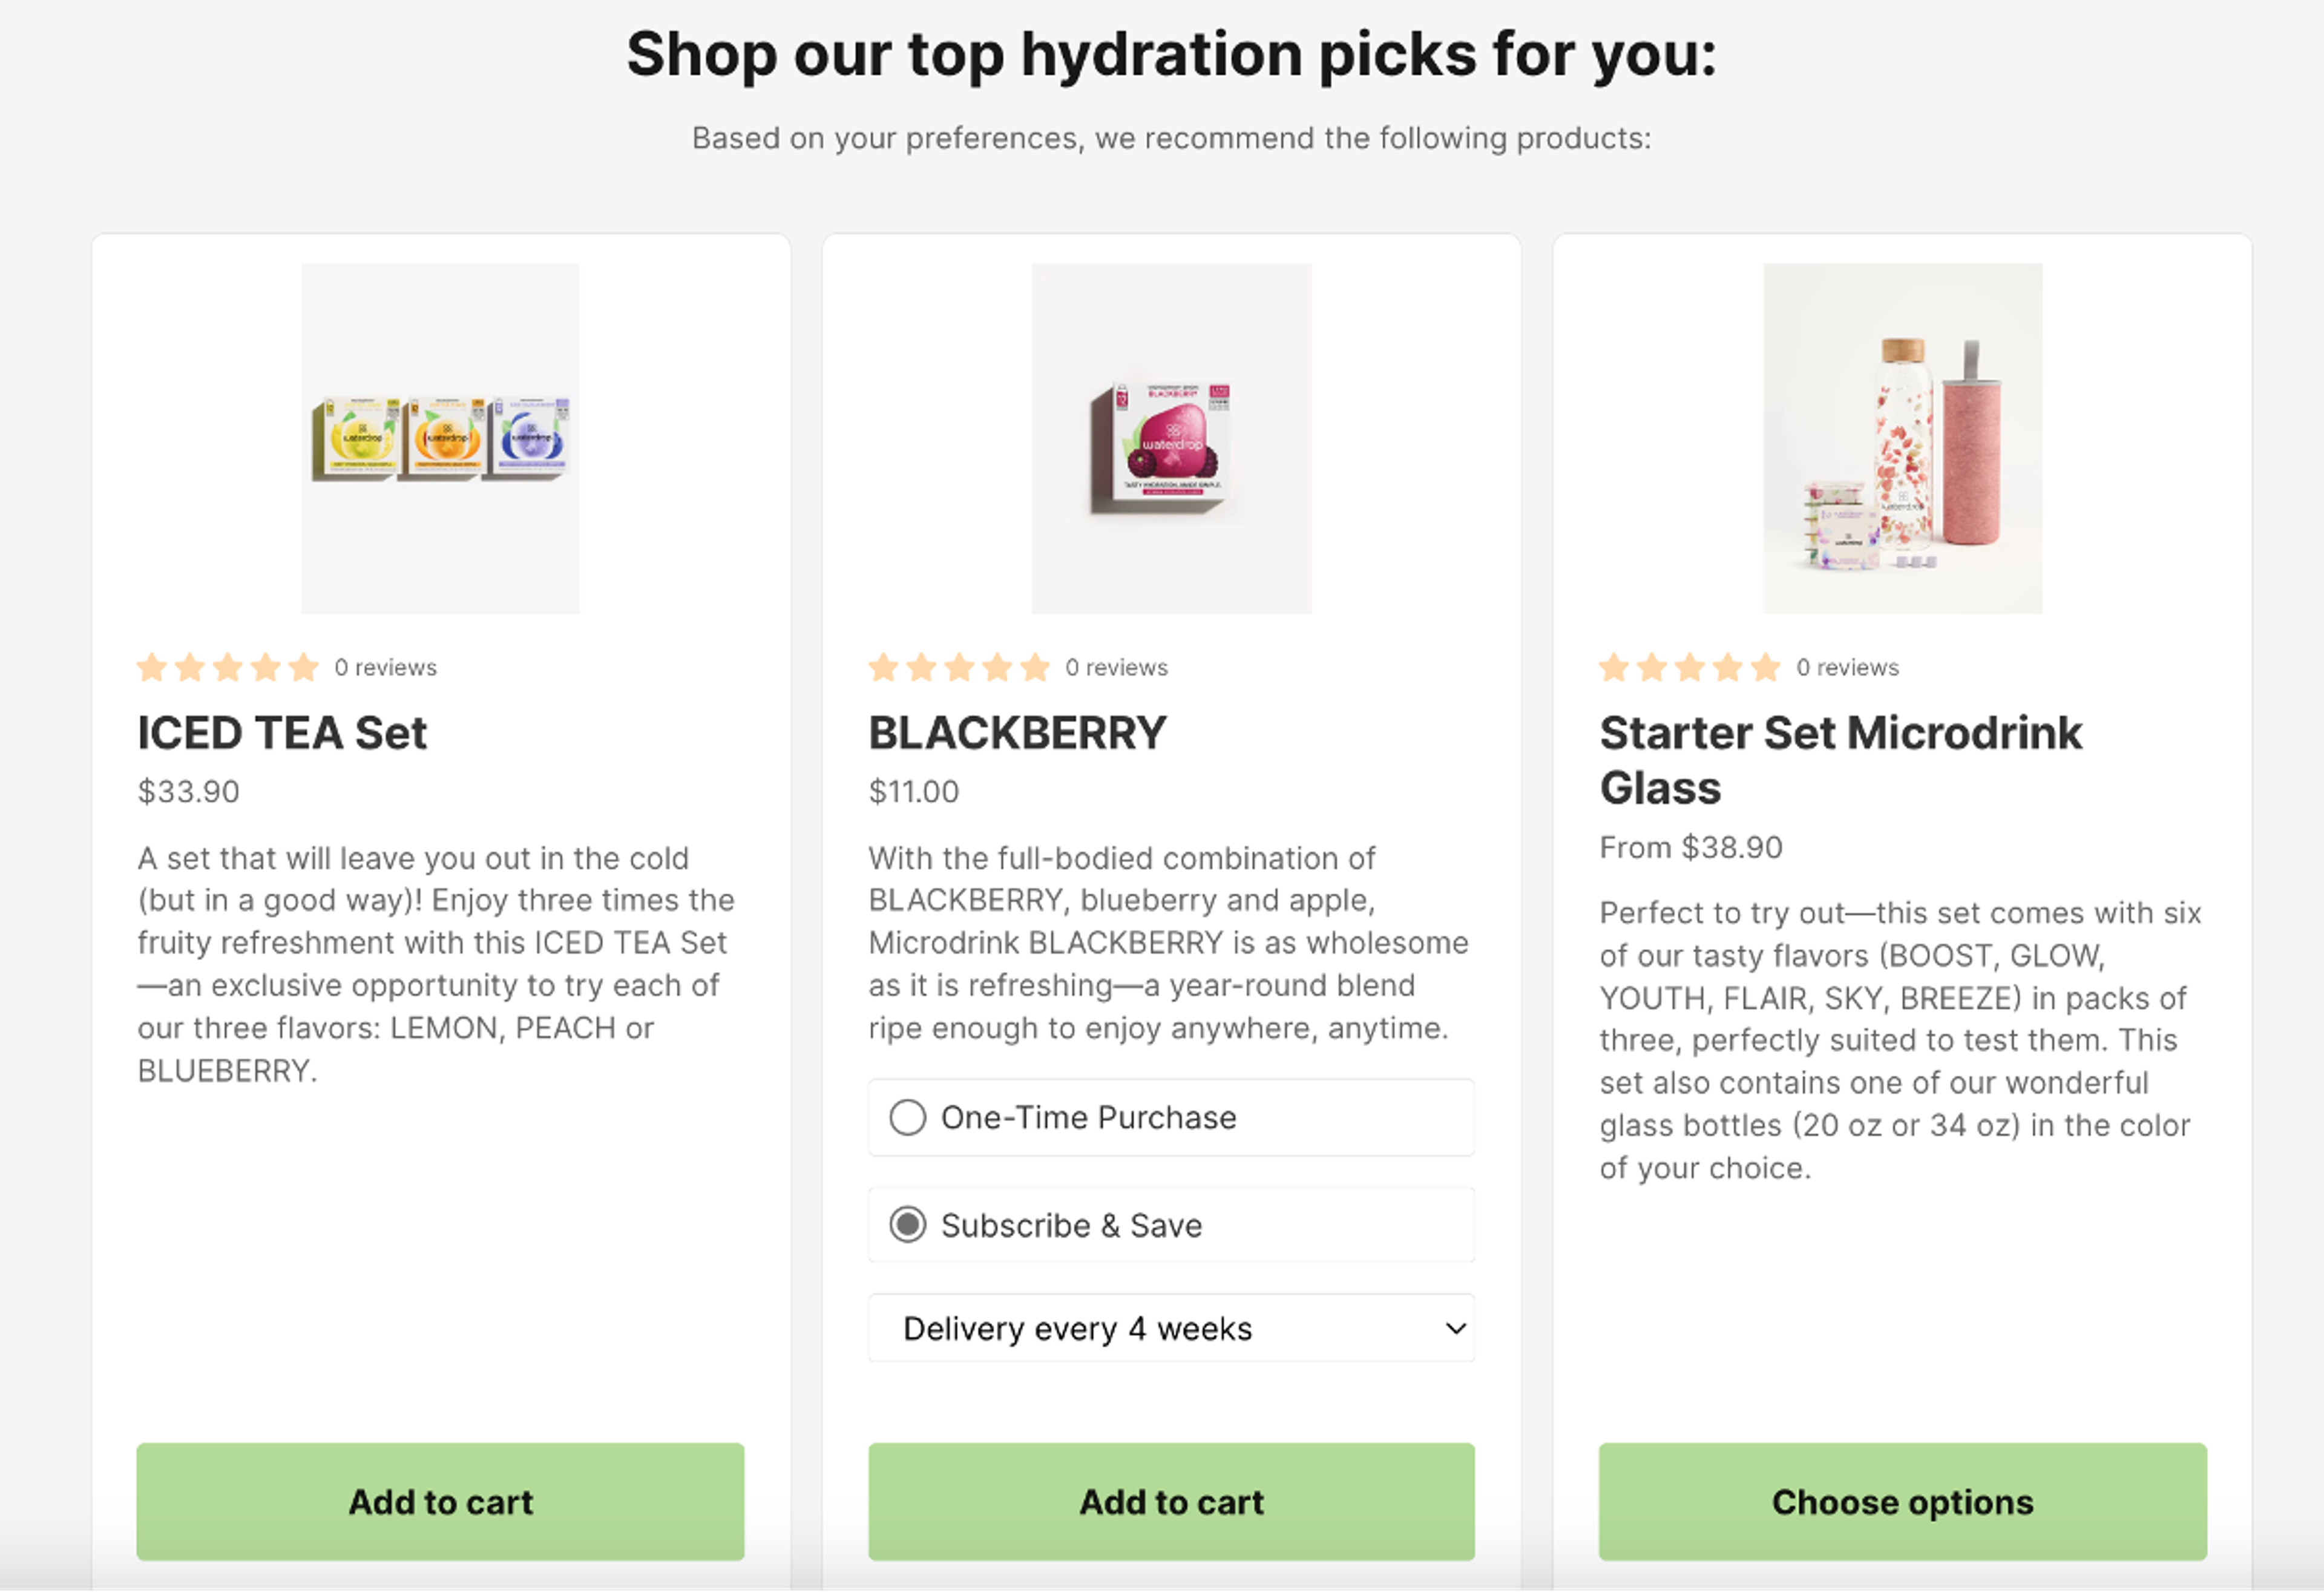The height and width of the screenshot is (1592, 2324).
Task: Click the second star rating on BLACKBERRY
Action: pyautogui.click(x=921, y=667)
